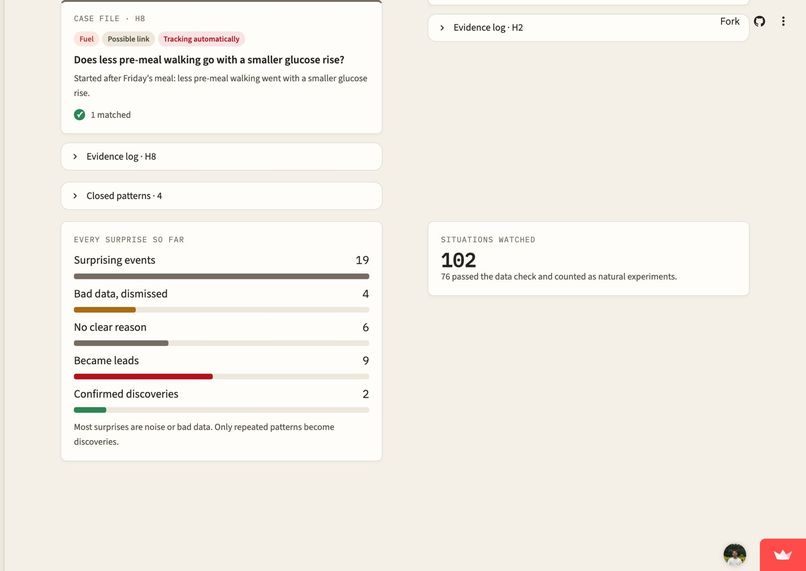Expand the Evidence log H2 section

588,28
